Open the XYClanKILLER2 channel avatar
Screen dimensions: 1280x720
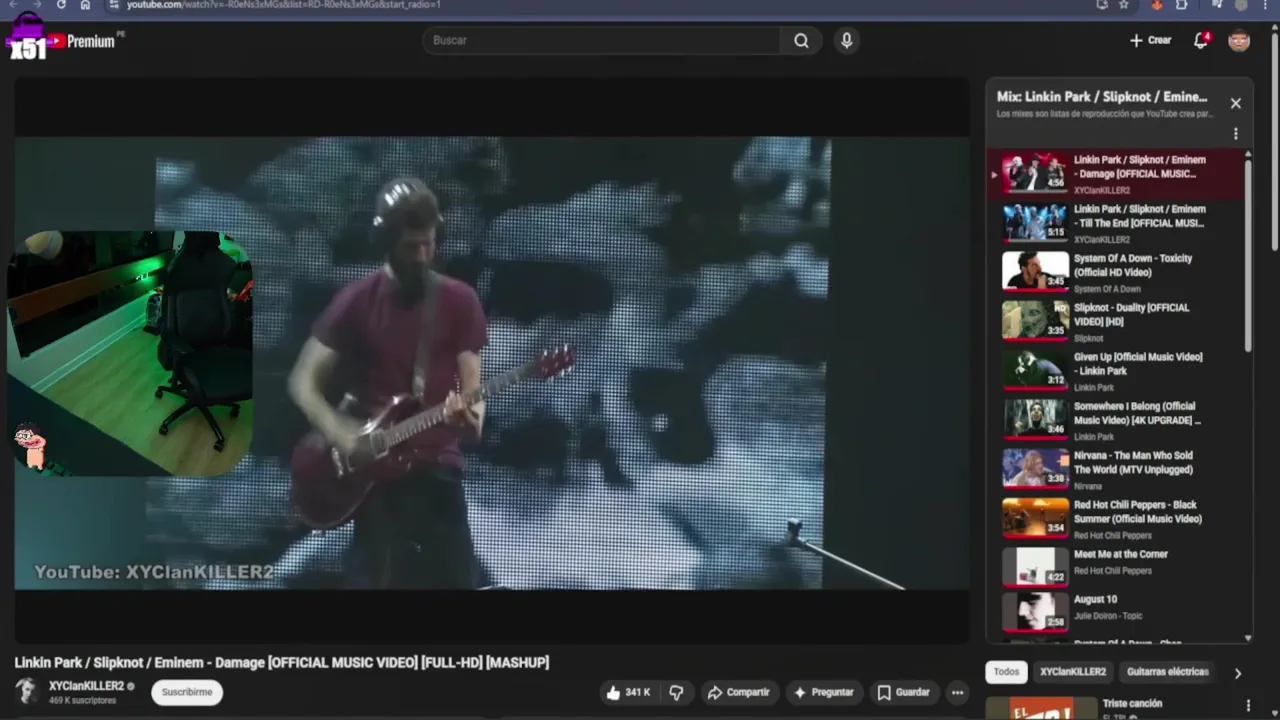[27, 691]
